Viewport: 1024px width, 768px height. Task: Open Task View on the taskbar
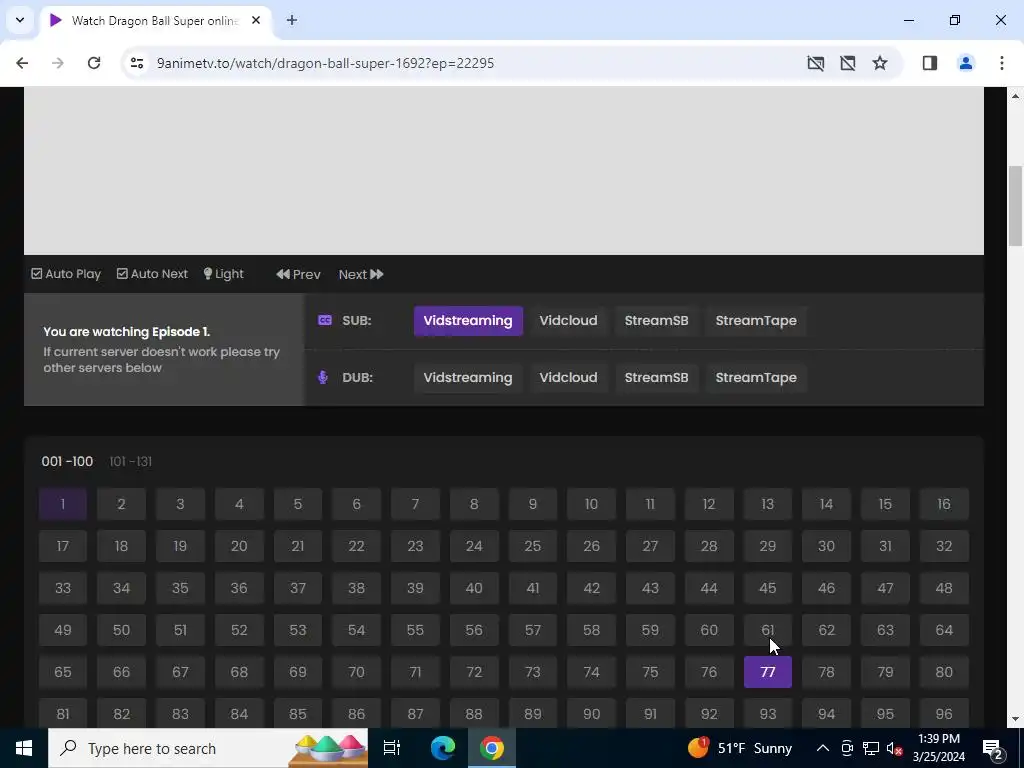click(x=391, y=748)
